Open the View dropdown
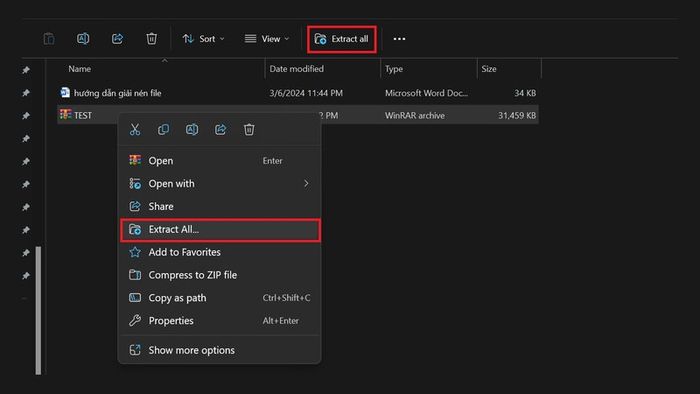 [267, 39]
